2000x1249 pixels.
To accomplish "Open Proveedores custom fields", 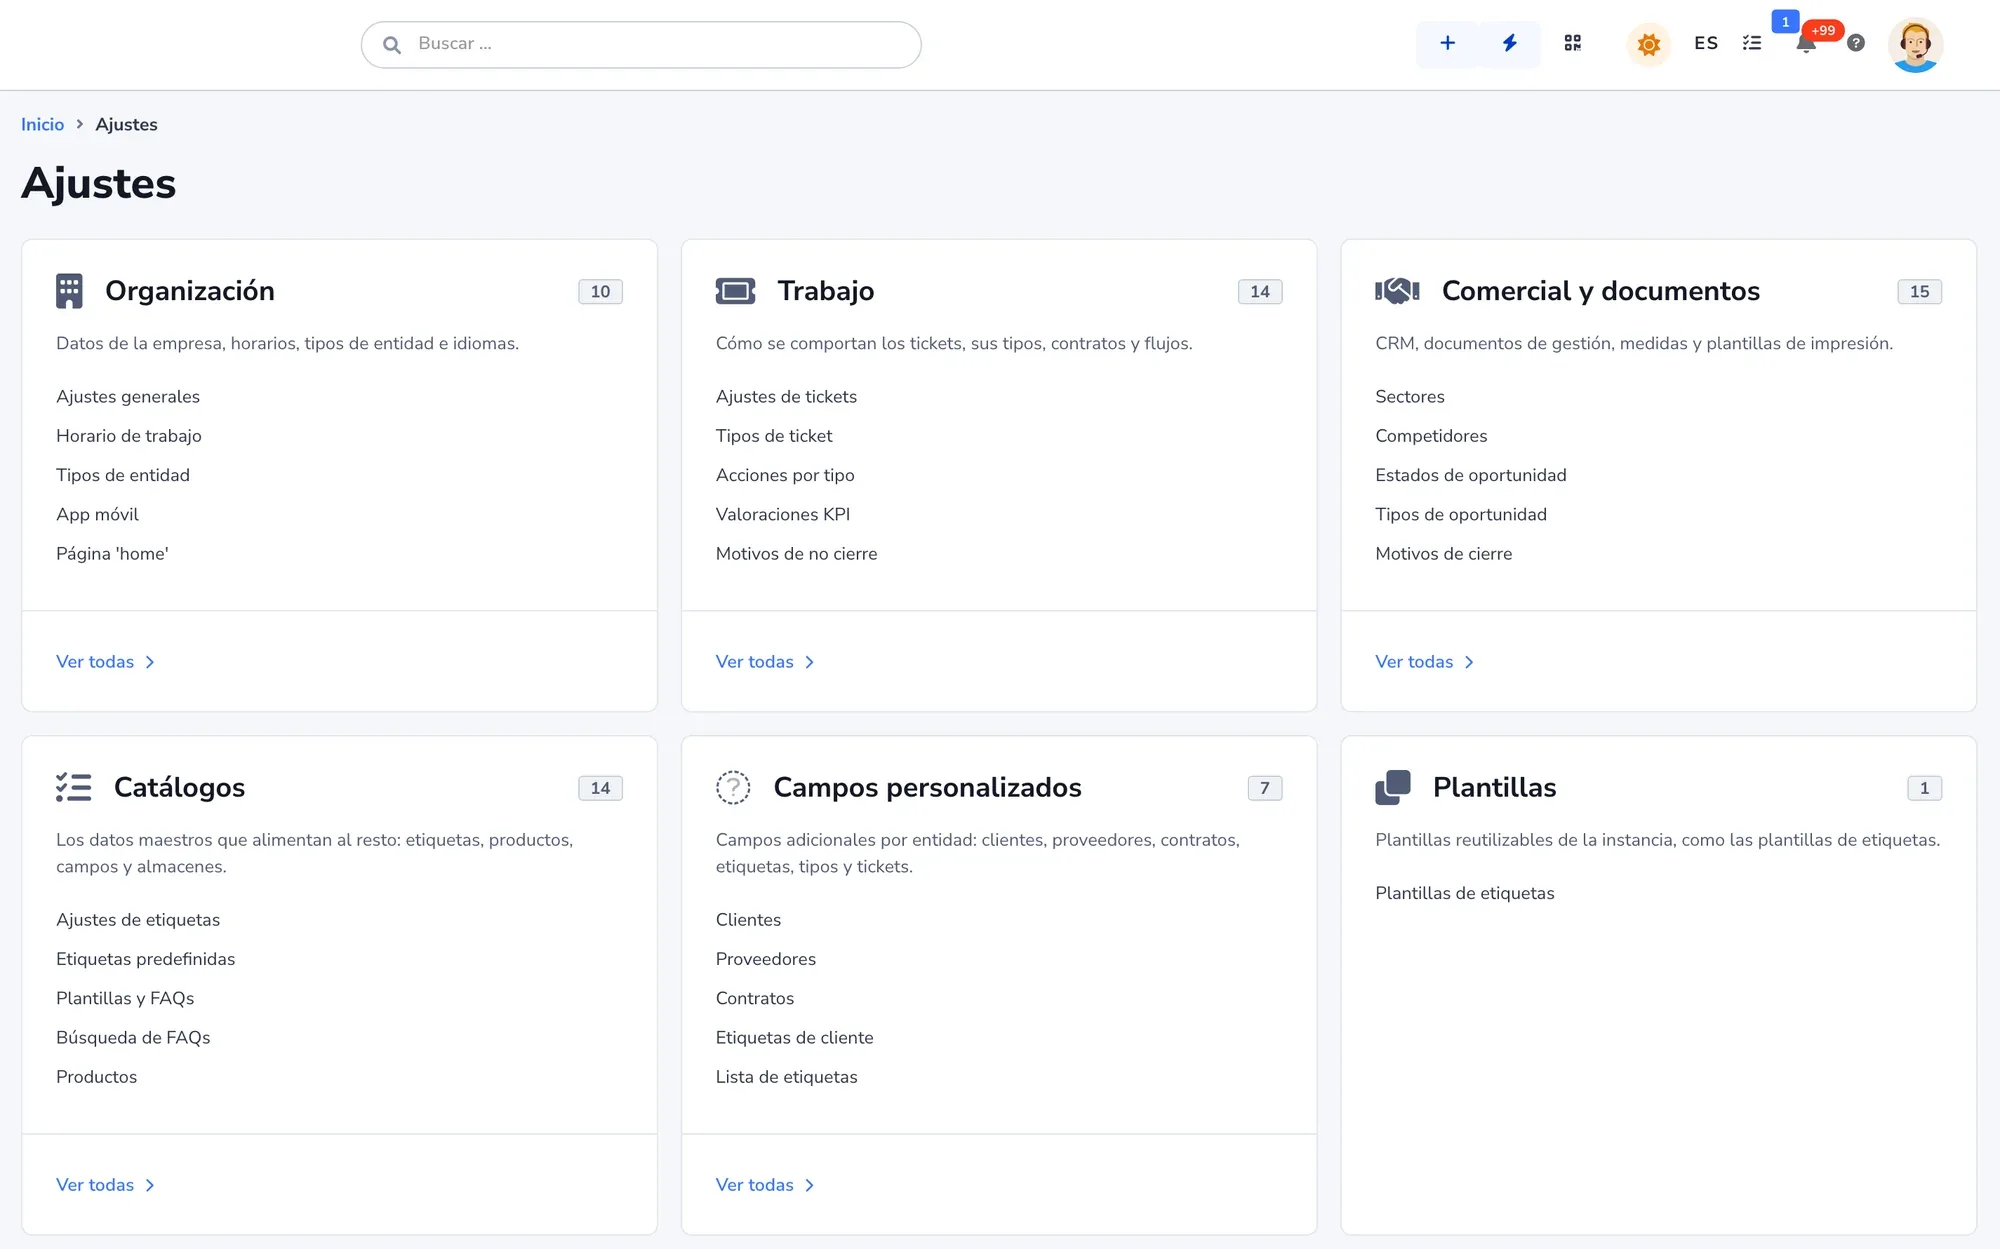I will (766, 959).
